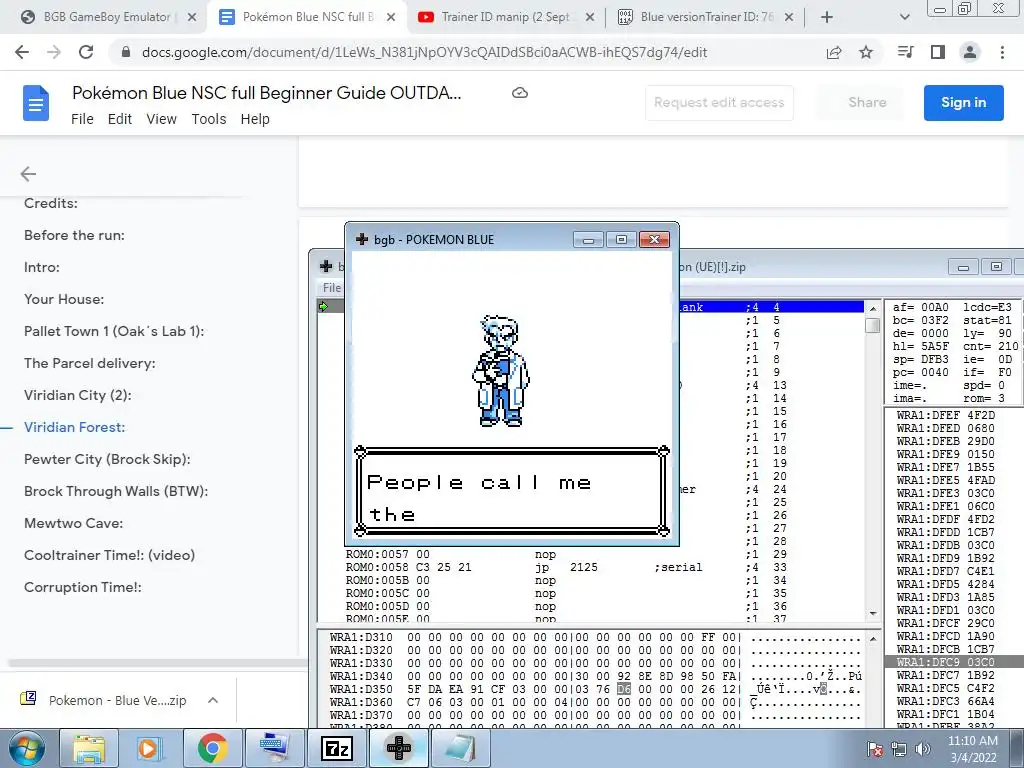This screenshot has width=1024, height=768.
Task: Click the volume speaker tray icon
Action: [x=922, y=748]
